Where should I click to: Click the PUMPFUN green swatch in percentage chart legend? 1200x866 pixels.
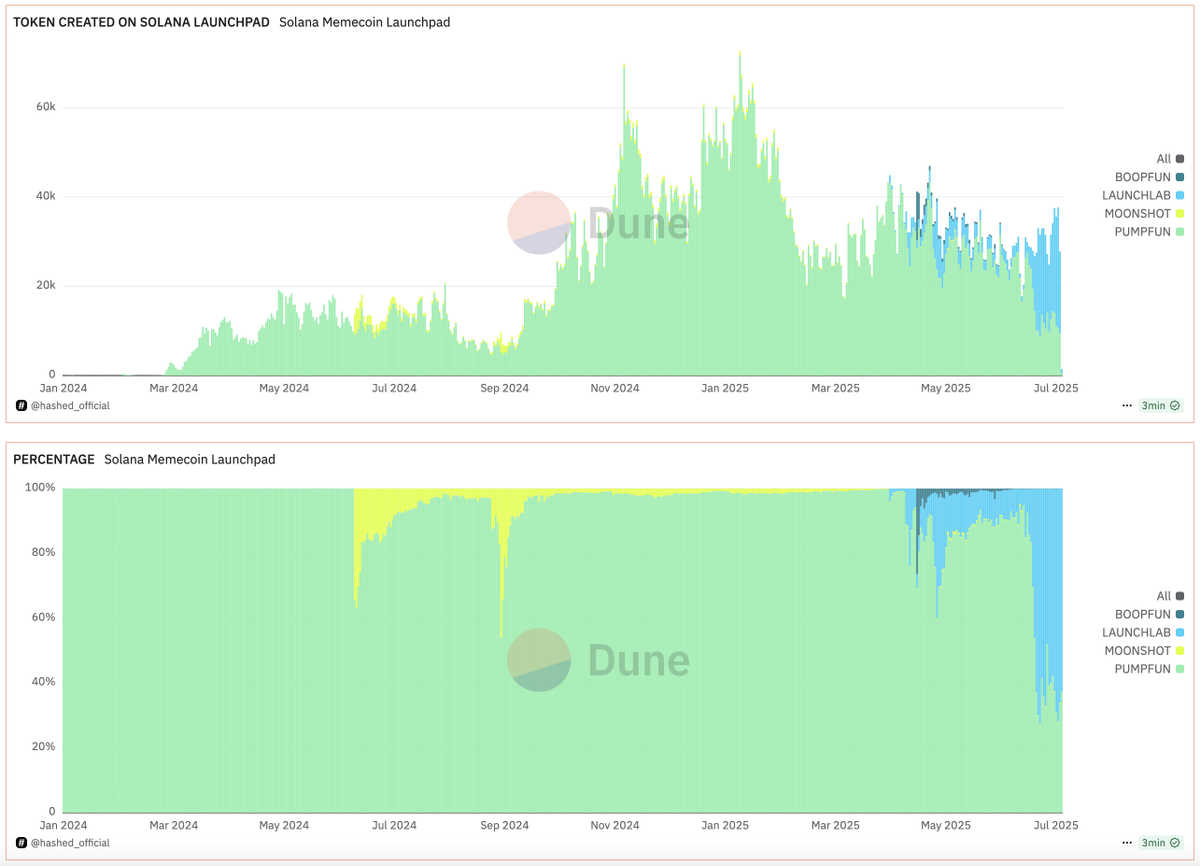(1181, 669)
